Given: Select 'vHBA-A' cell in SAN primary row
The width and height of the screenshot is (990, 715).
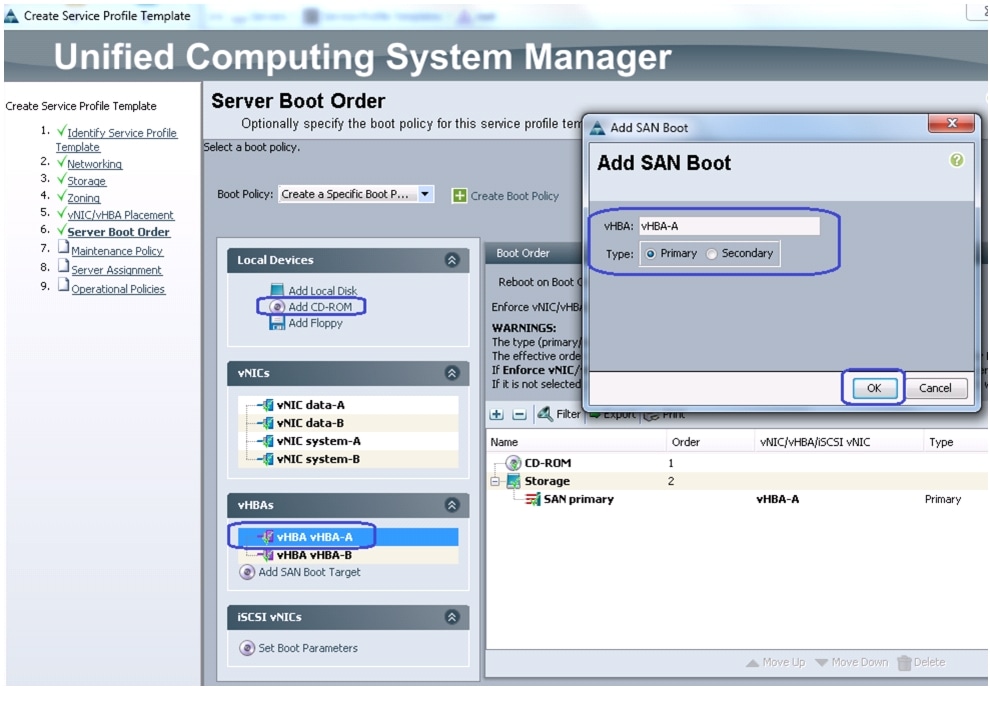Looking at the screenshot, I should click(777, 500).
